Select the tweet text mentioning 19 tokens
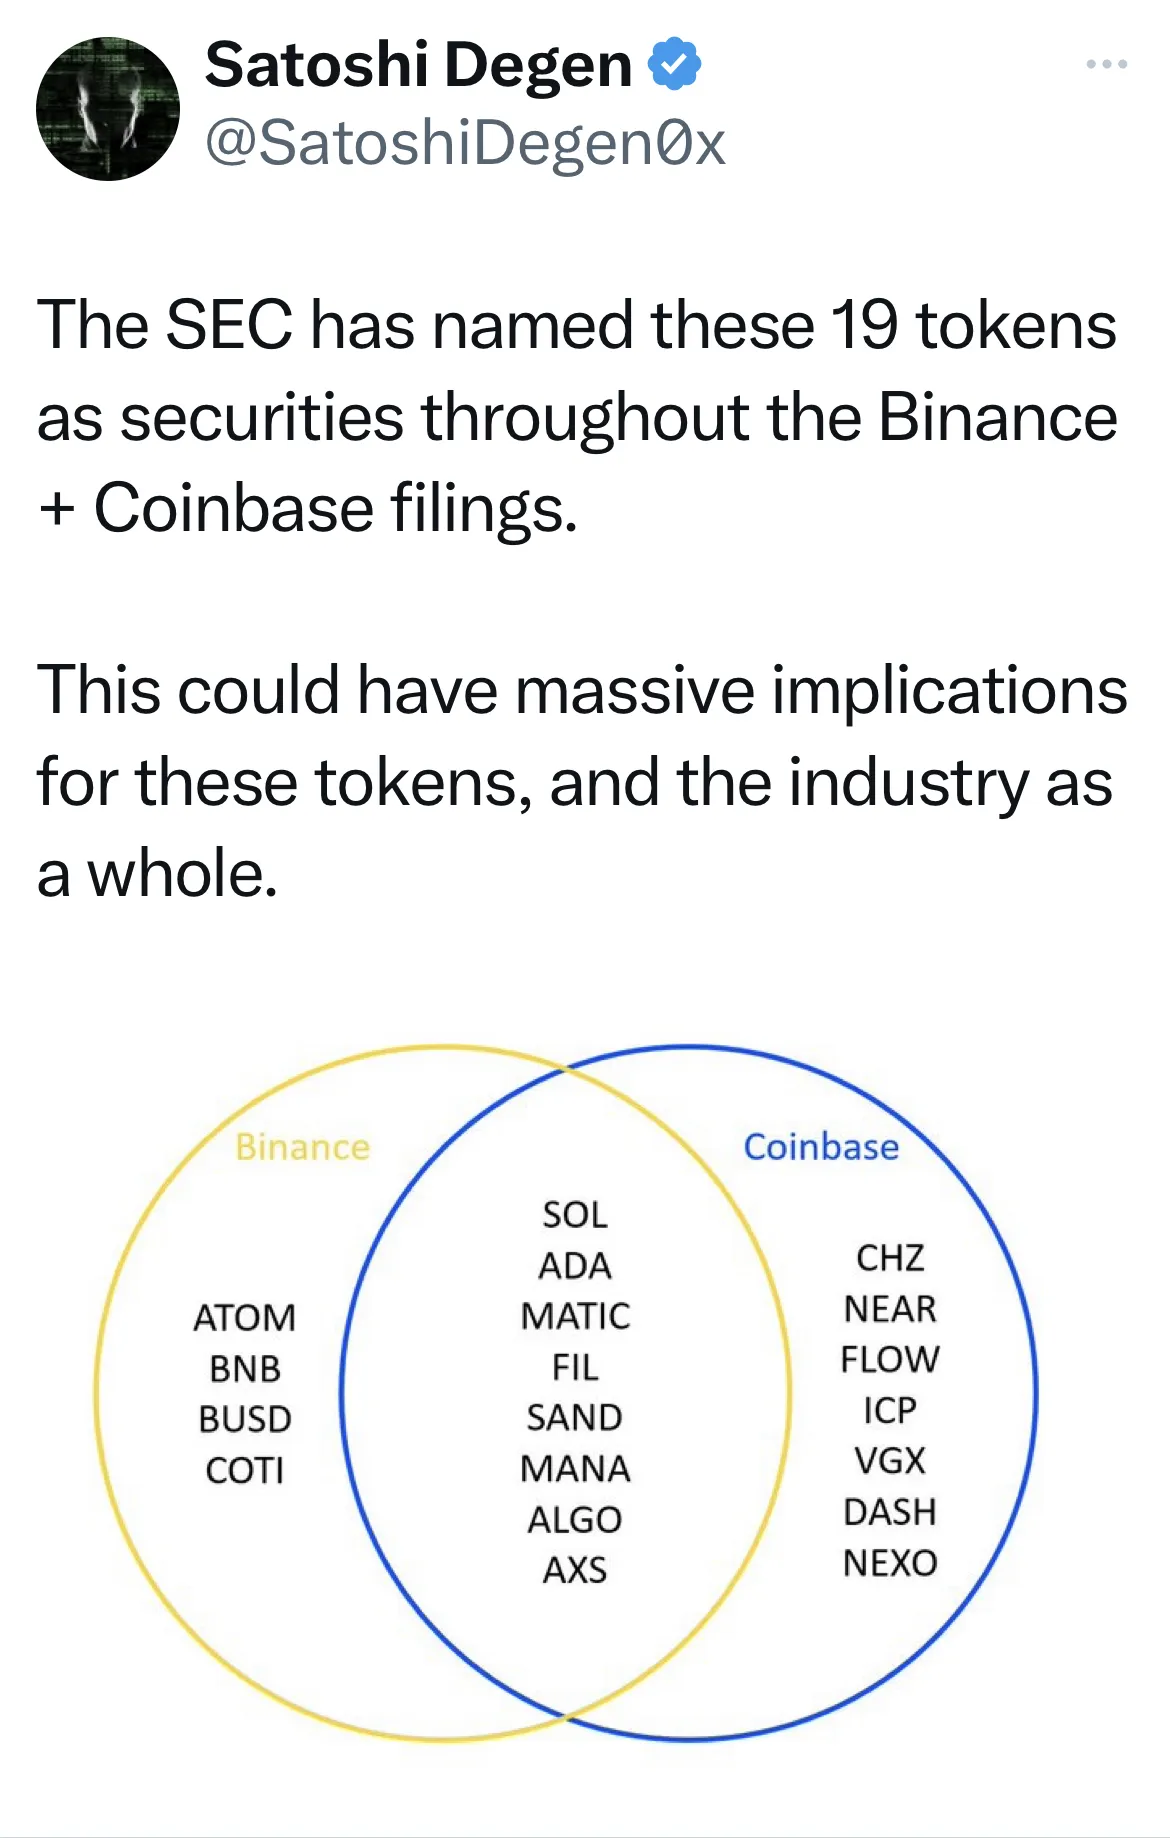 coord(575,410)
